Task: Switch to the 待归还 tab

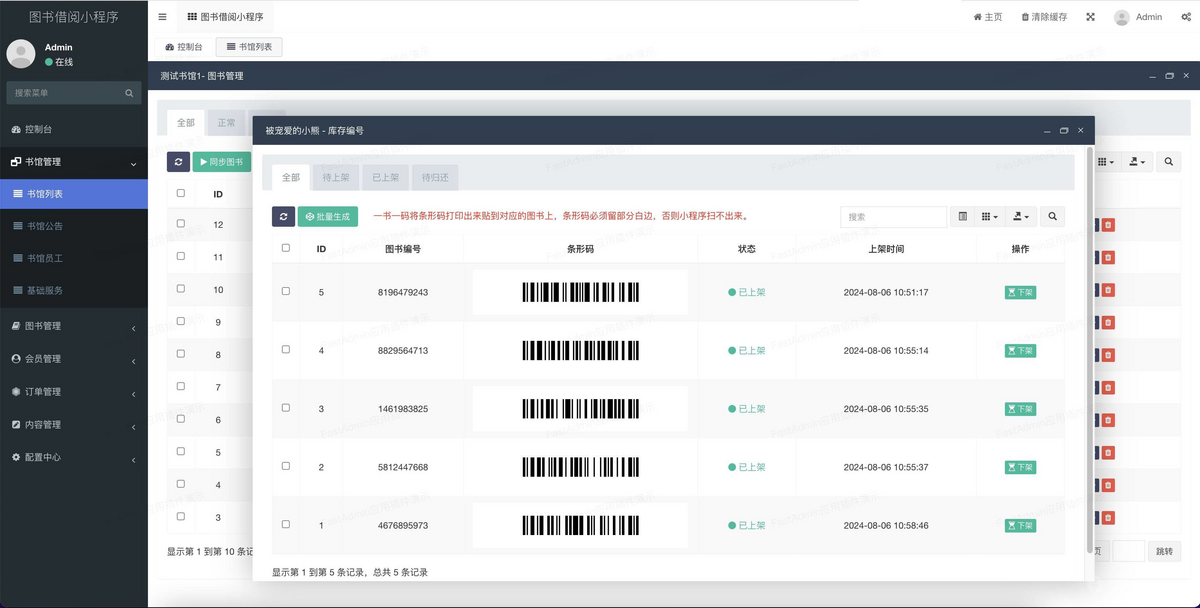Action: (x=435, y=177)
